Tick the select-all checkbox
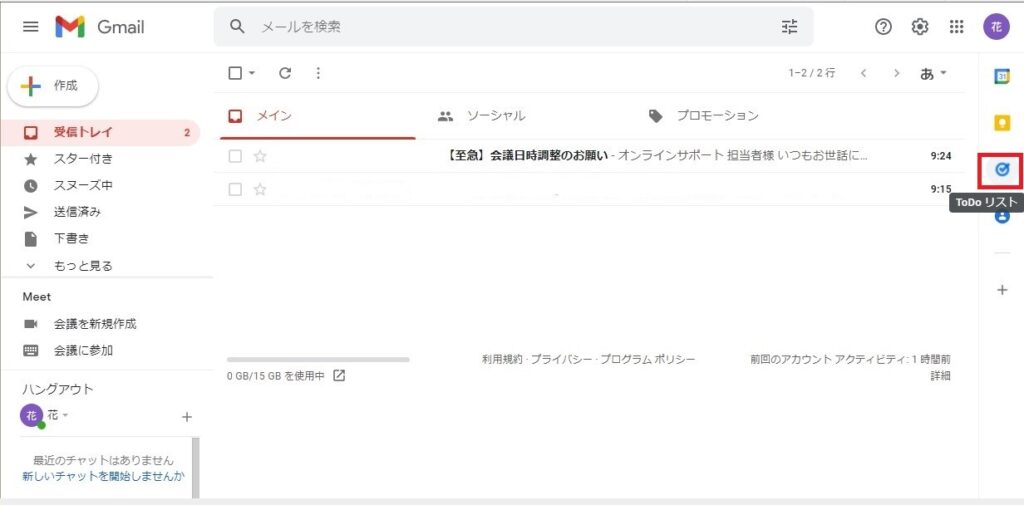 [235, 73]
